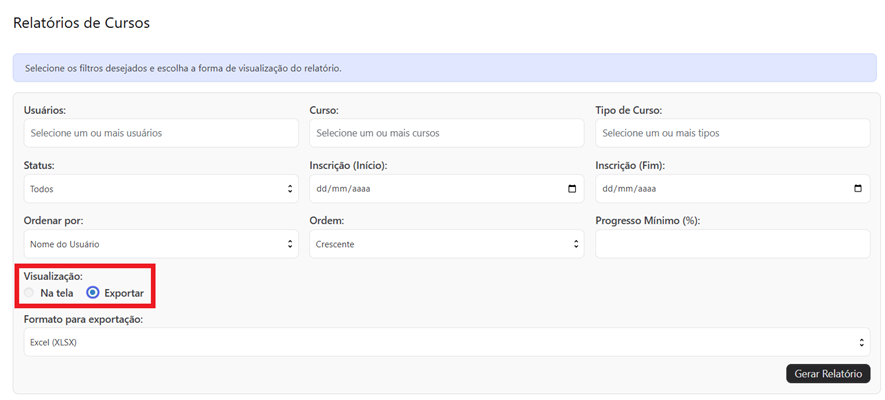Click the blue filter instructions banner
Image resolution: width=885 pixels, height=400 pixels.
(442, 68)
